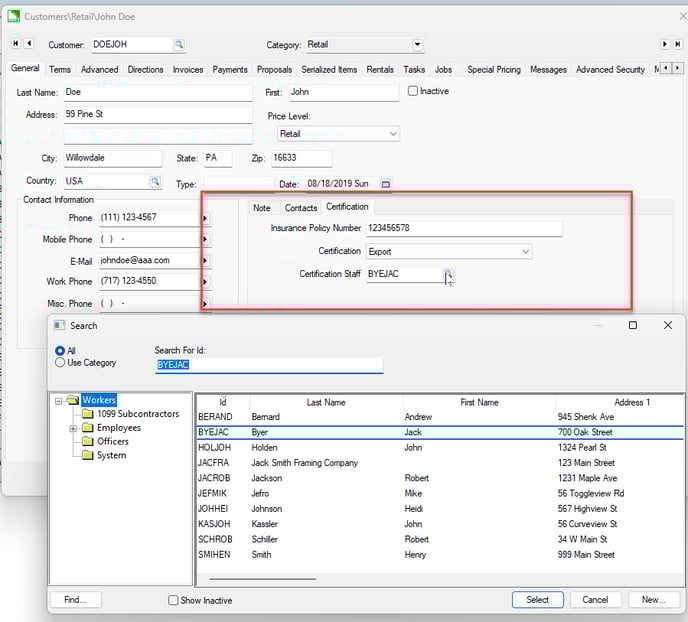Click the arrow button beside E-Mail field

(x=205, y=261)
